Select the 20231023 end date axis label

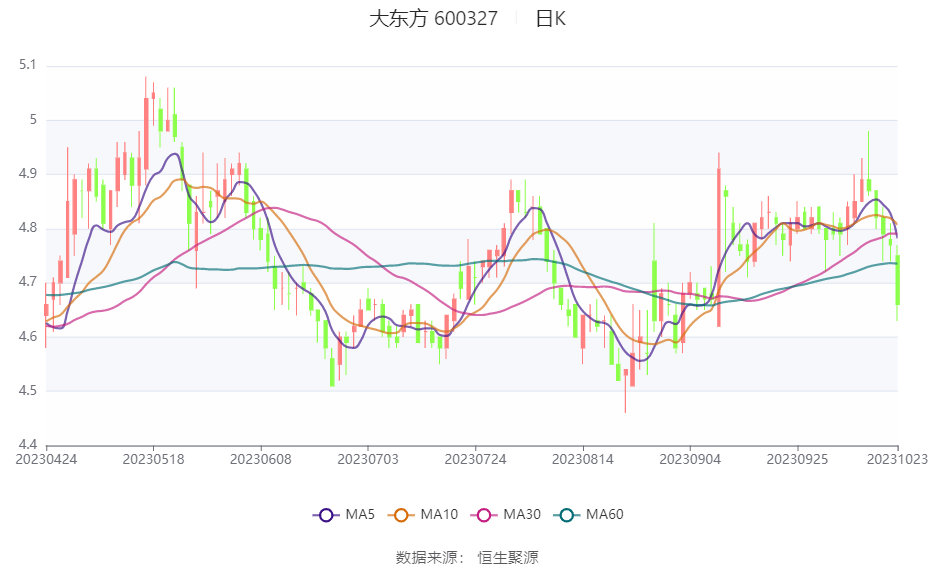click(897, 459)
